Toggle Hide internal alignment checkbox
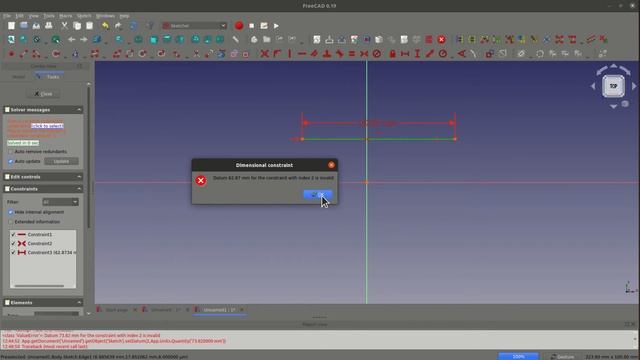The image size is (640, 360). pos(11,212)
